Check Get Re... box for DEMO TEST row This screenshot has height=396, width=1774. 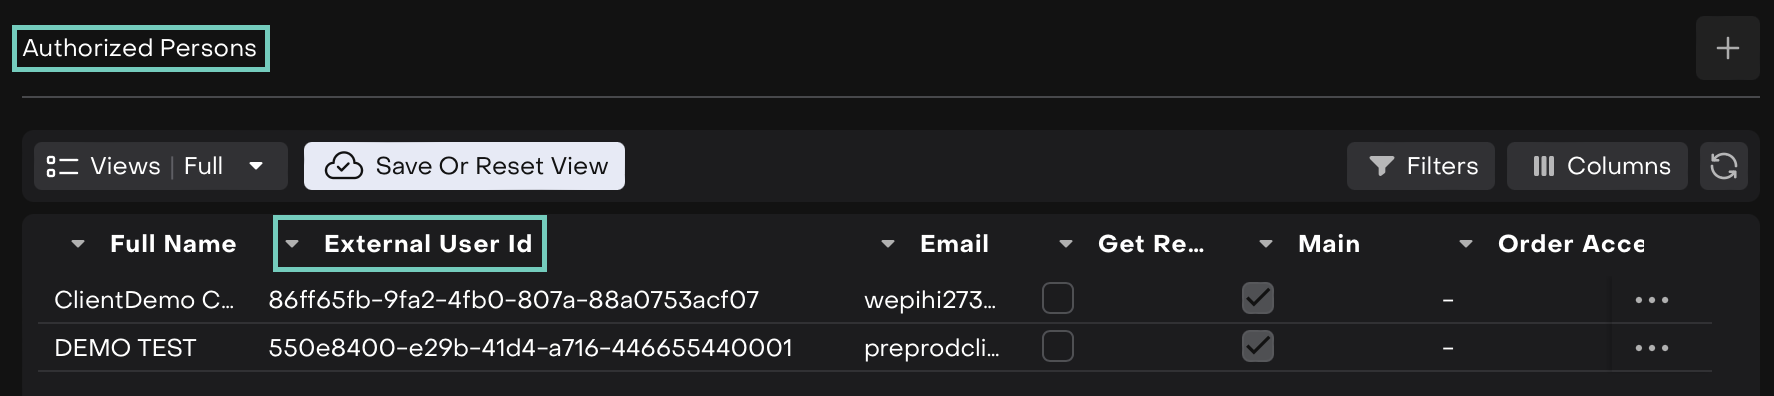(x=1057, y=346)
